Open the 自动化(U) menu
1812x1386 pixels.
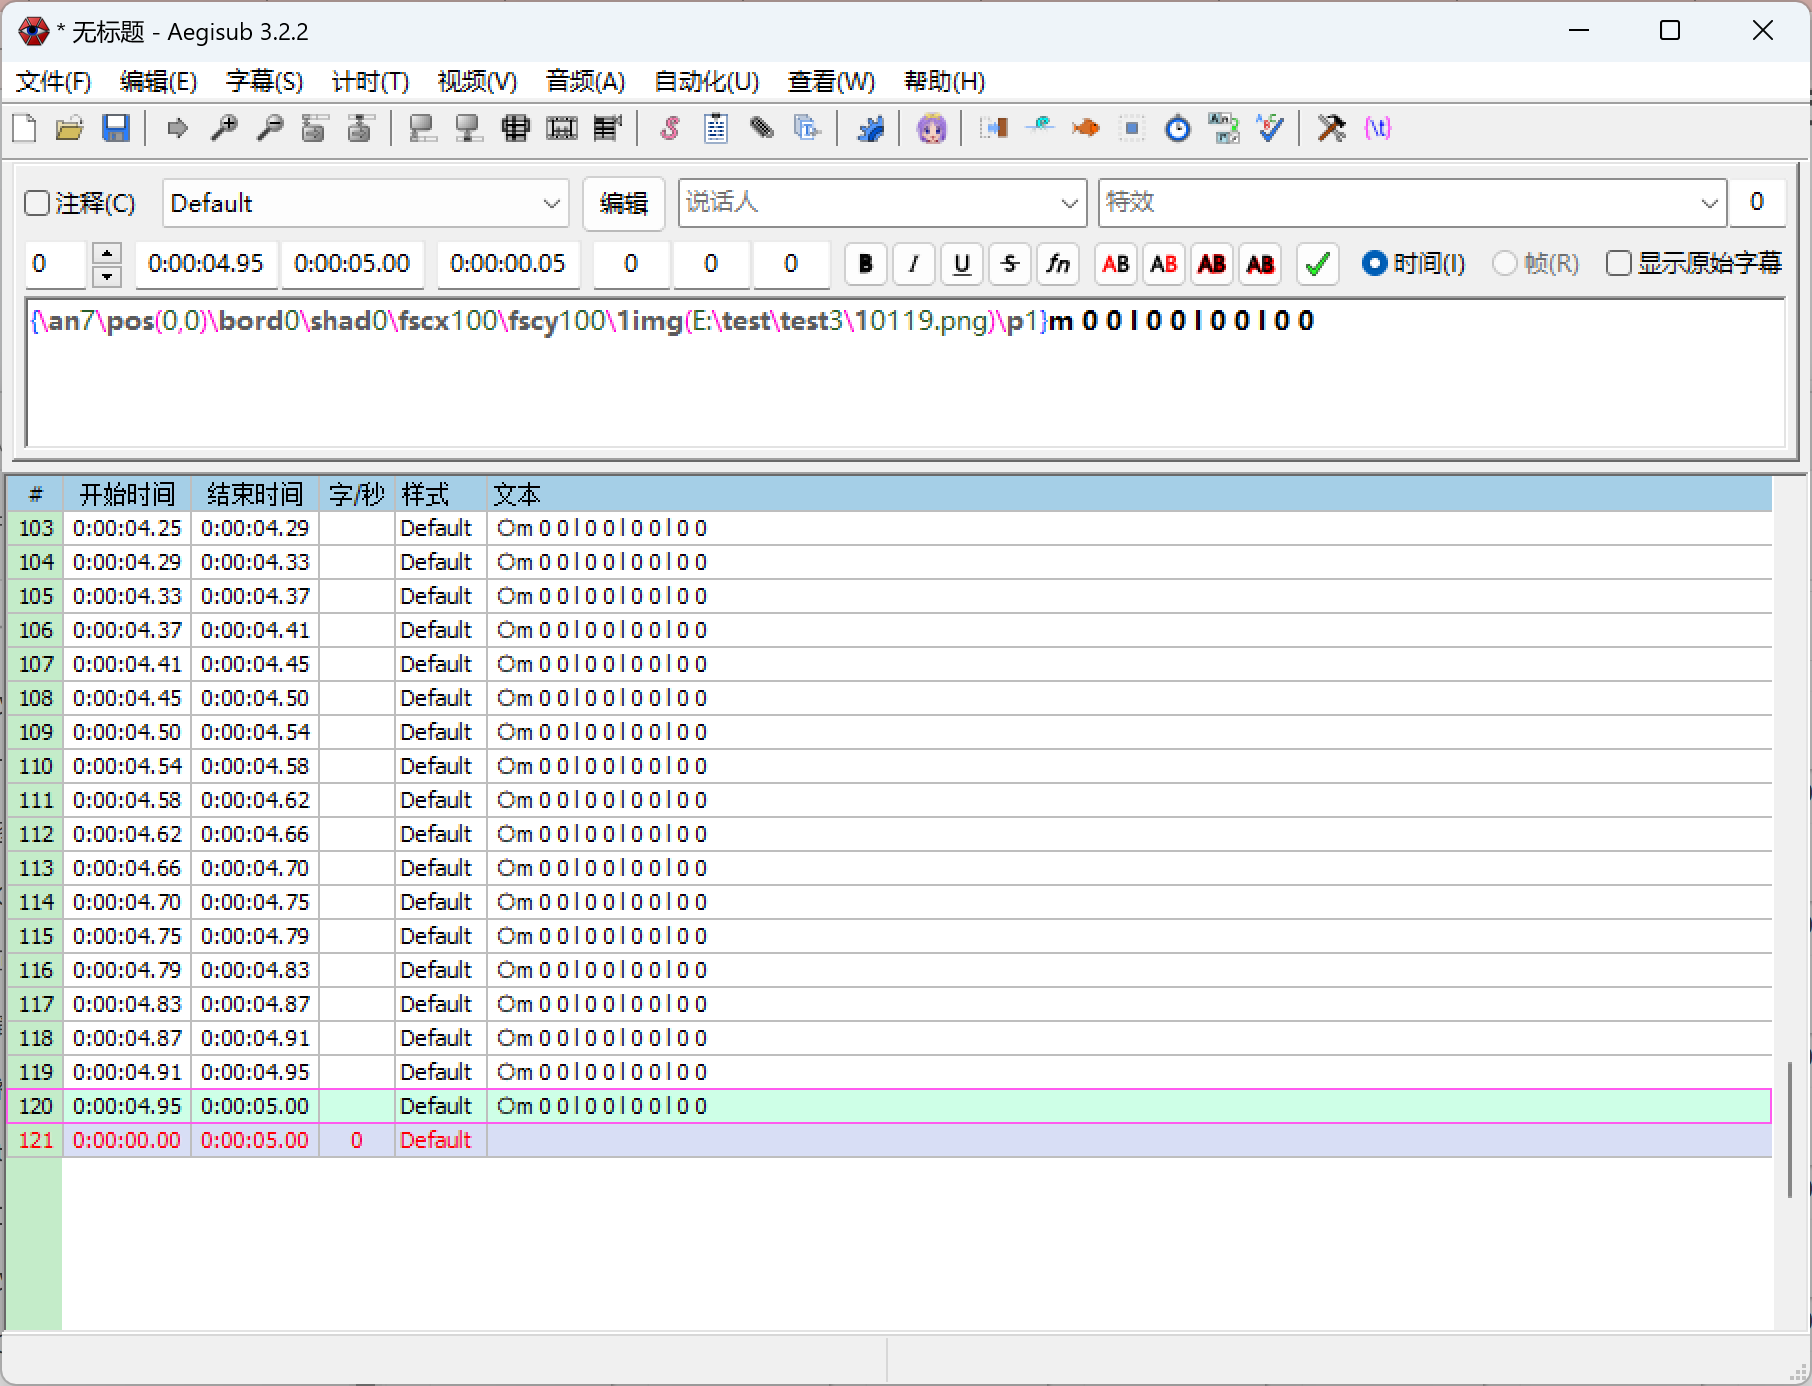[x=705, y=82]
